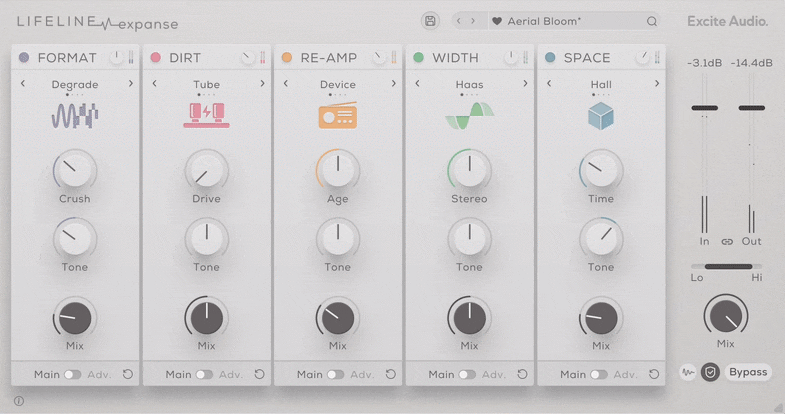Switch DIRT module Main/Adv. toggle
Screen dimensions: 785x414
[x=204, y=375]
